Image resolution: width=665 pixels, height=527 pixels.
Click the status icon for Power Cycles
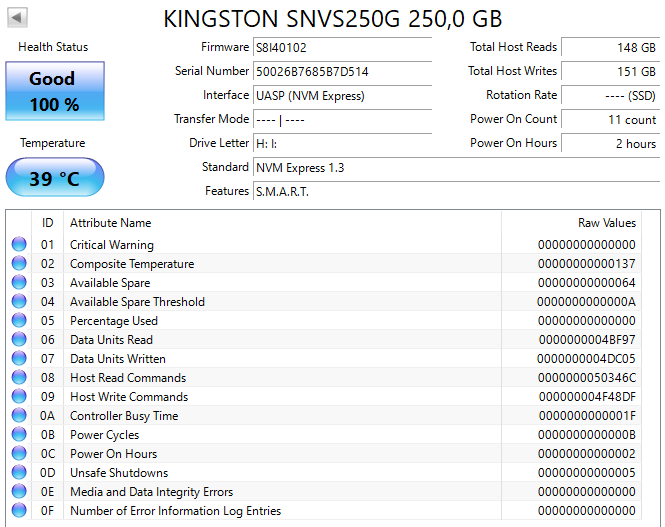(x=19, y=435)
